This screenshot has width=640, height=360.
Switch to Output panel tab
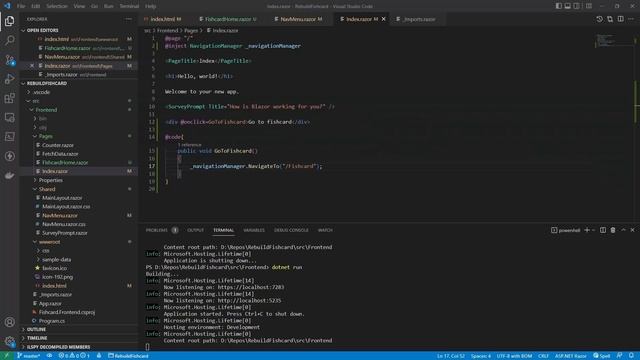coord(195,230)
